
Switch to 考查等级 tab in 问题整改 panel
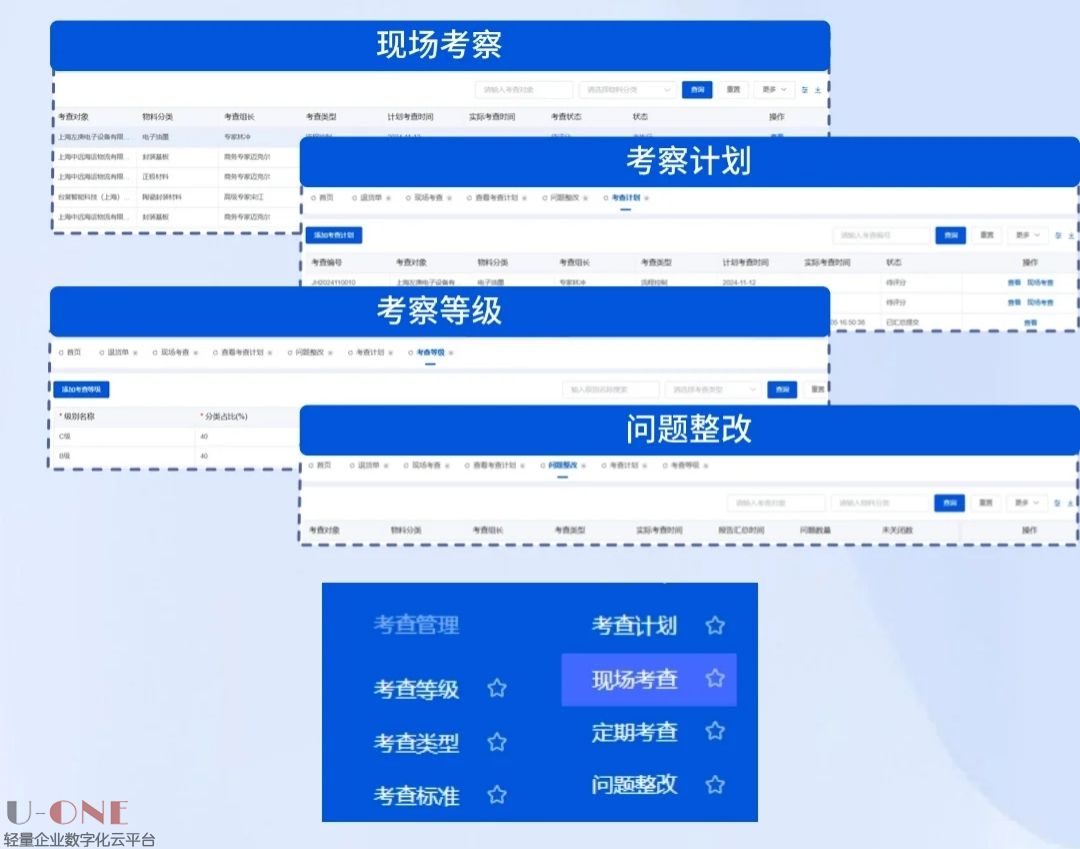pos(685,465)
